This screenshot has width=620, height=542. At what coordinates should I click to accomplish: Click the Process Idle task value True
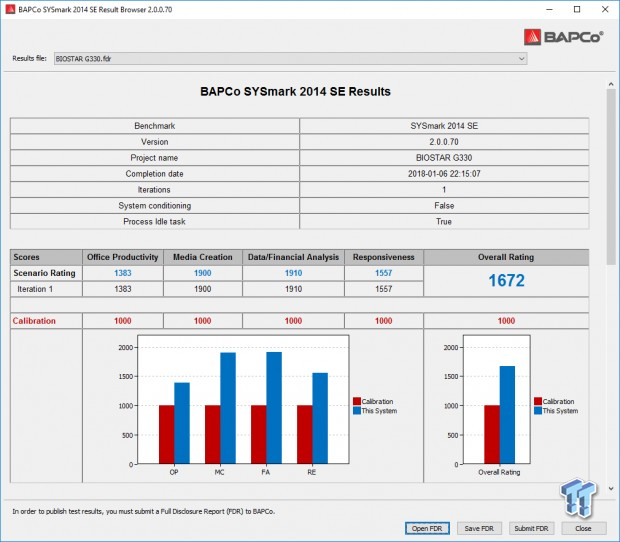(444, 221)
